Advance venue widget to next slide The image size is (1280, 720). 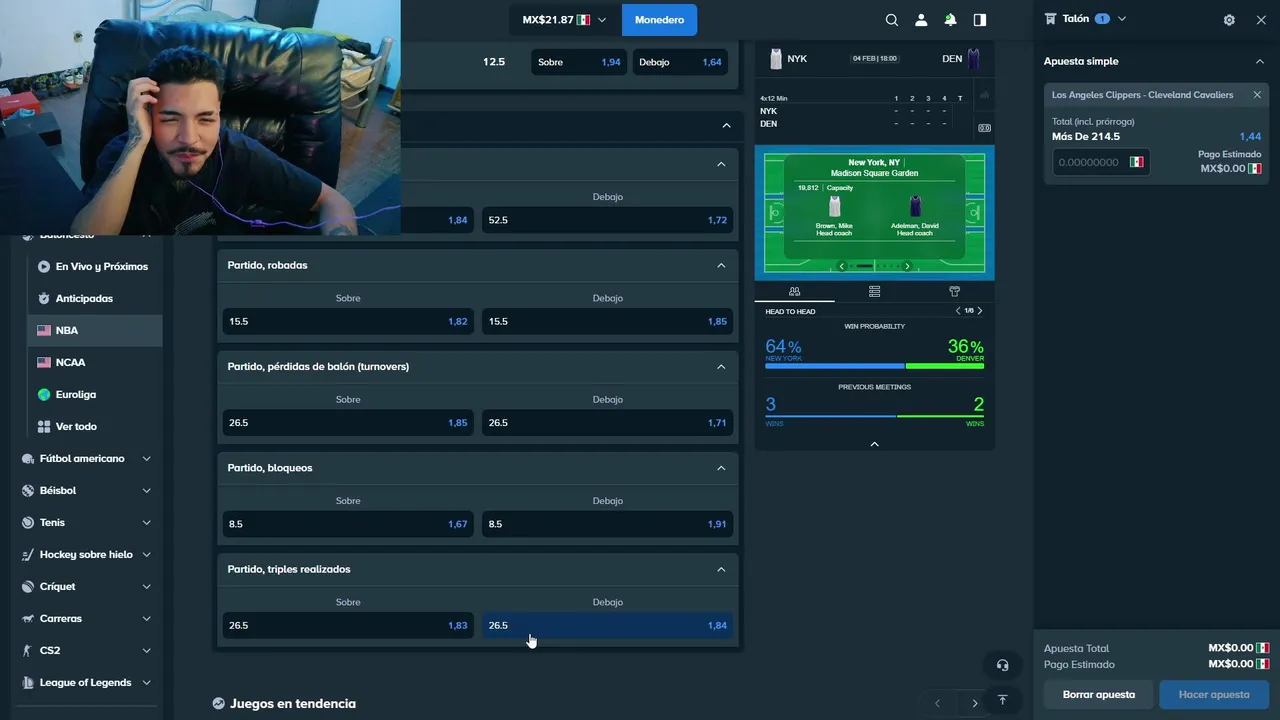click(x=907, y=266)
